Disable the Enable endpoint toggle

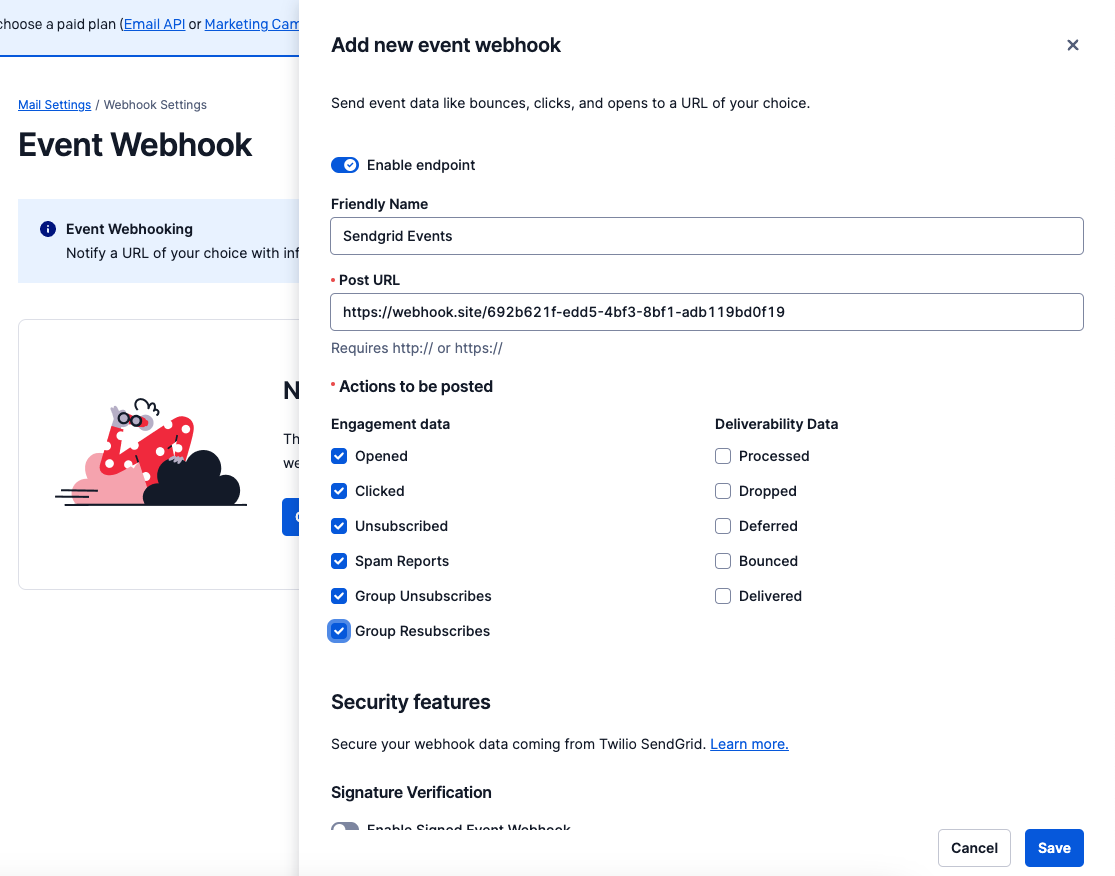pos(344,164)
